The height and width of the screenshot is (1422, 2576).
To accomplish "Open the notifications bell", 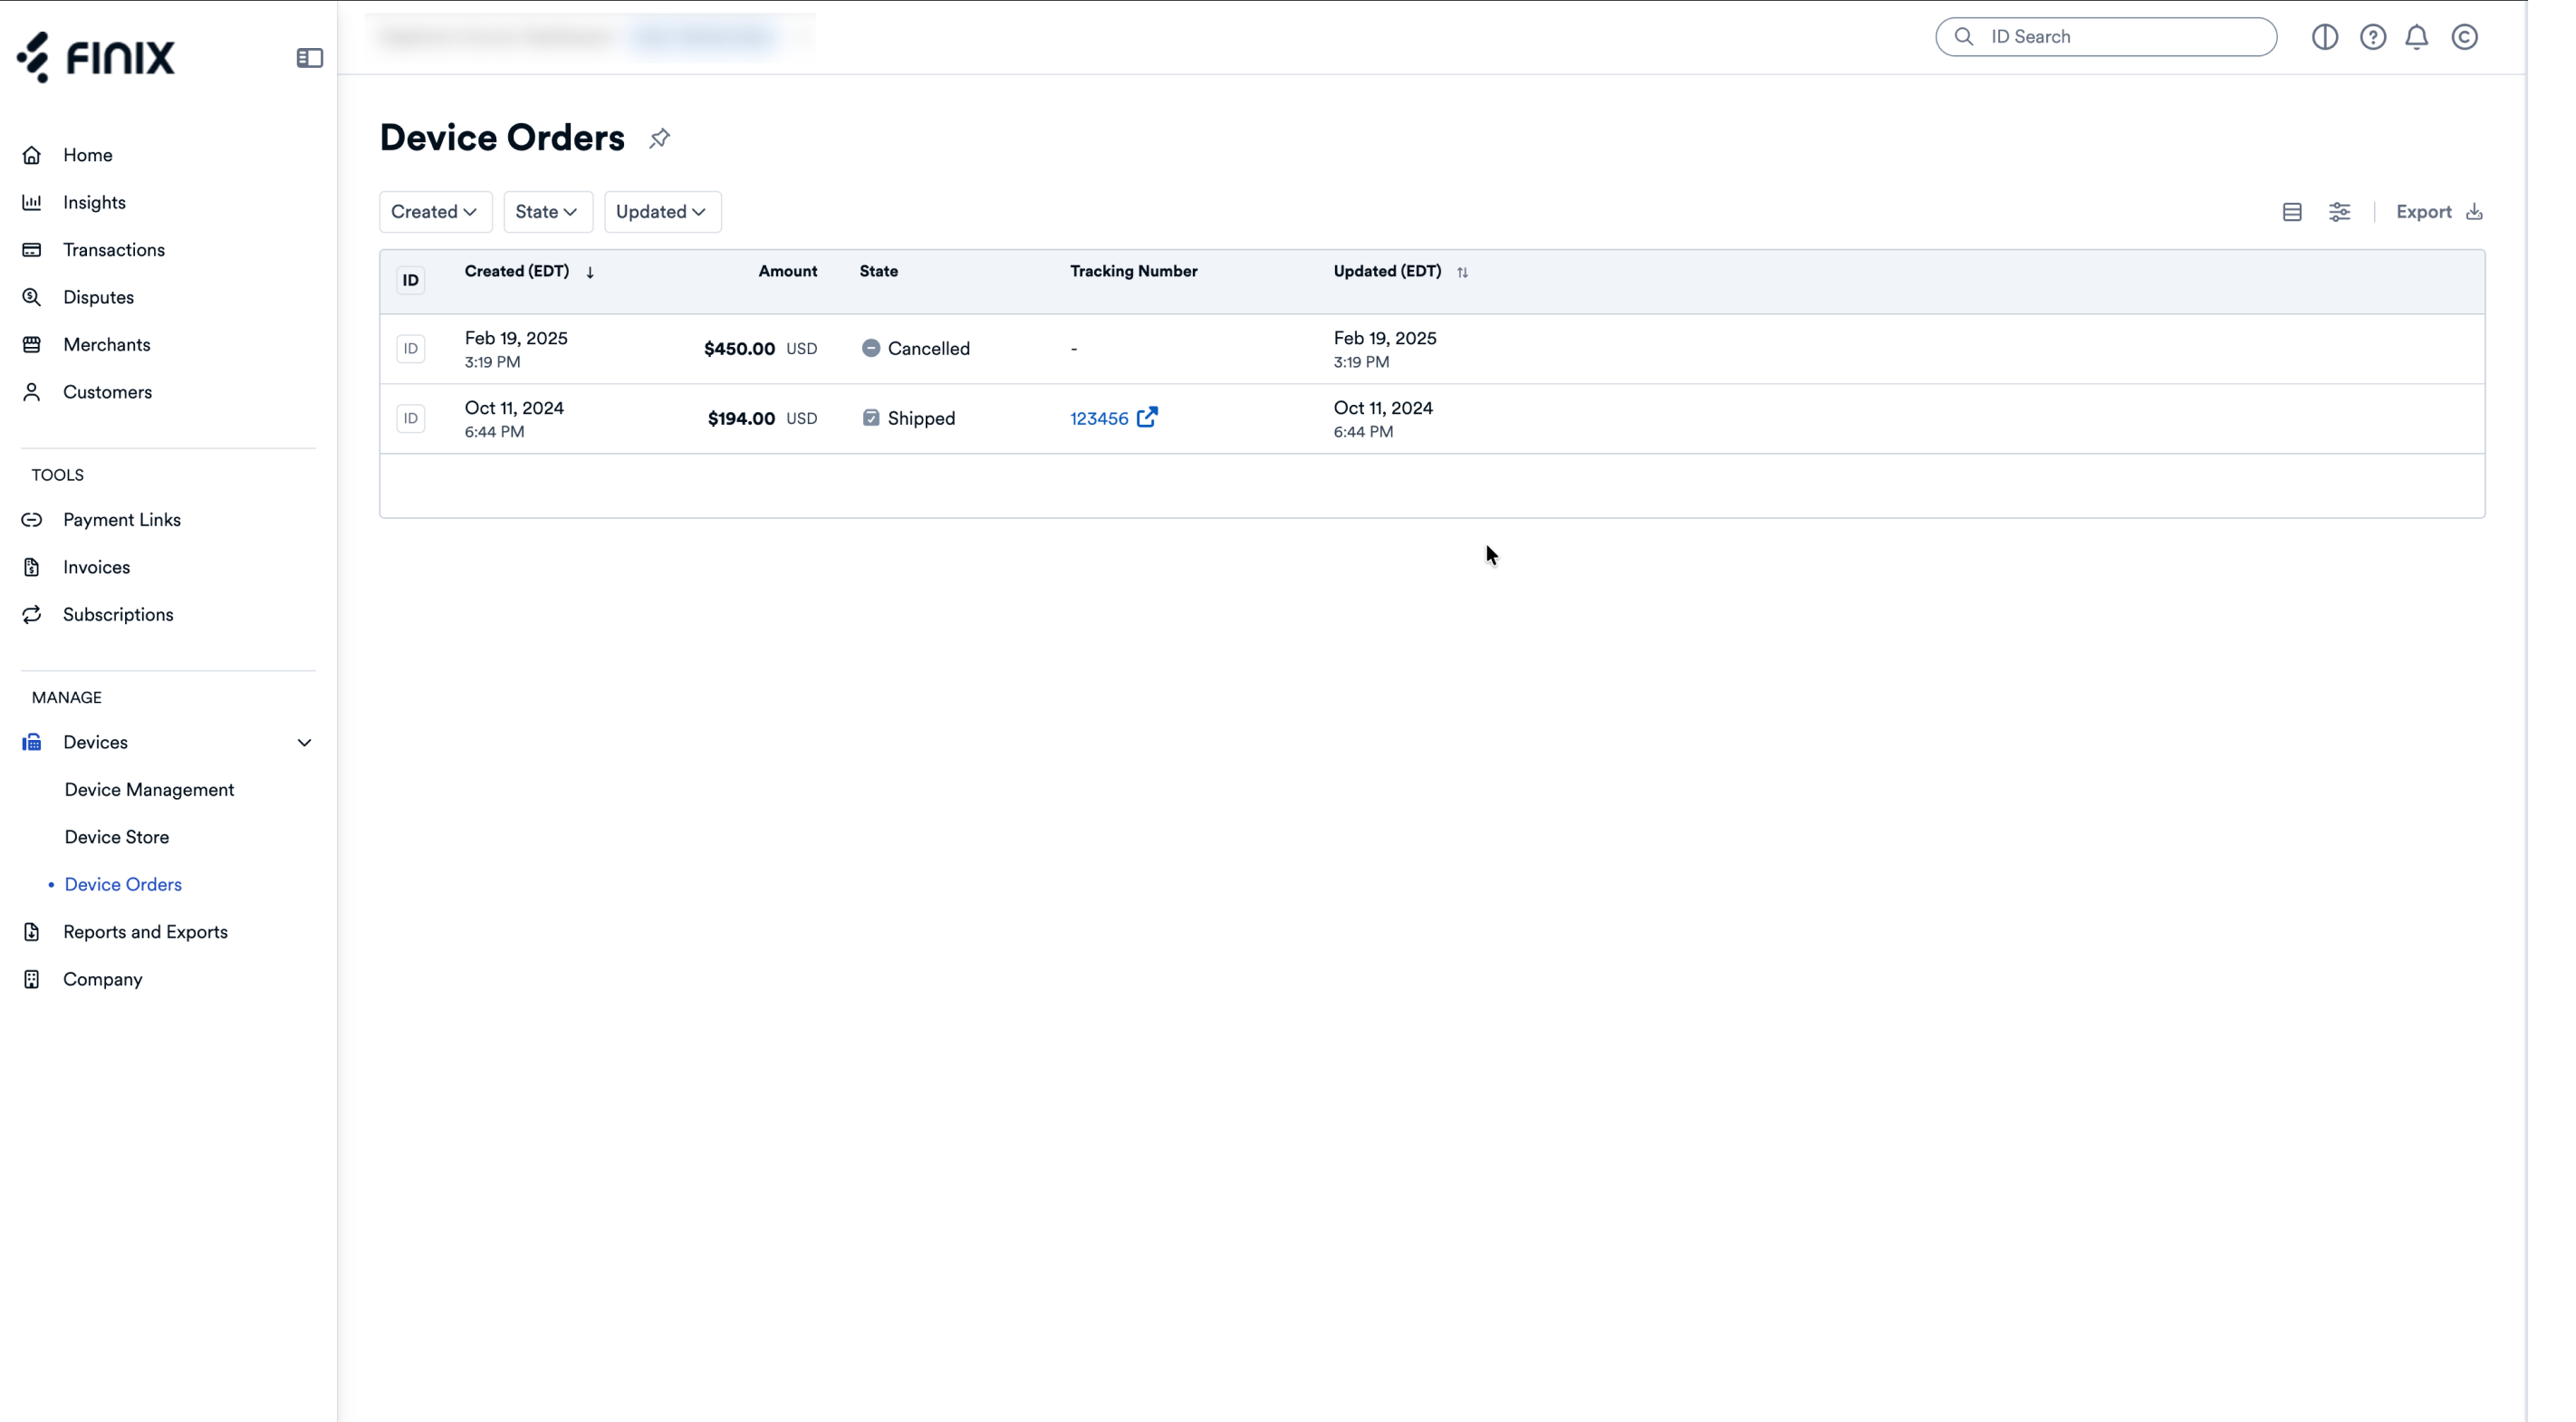I will [x=2416, y=37].
